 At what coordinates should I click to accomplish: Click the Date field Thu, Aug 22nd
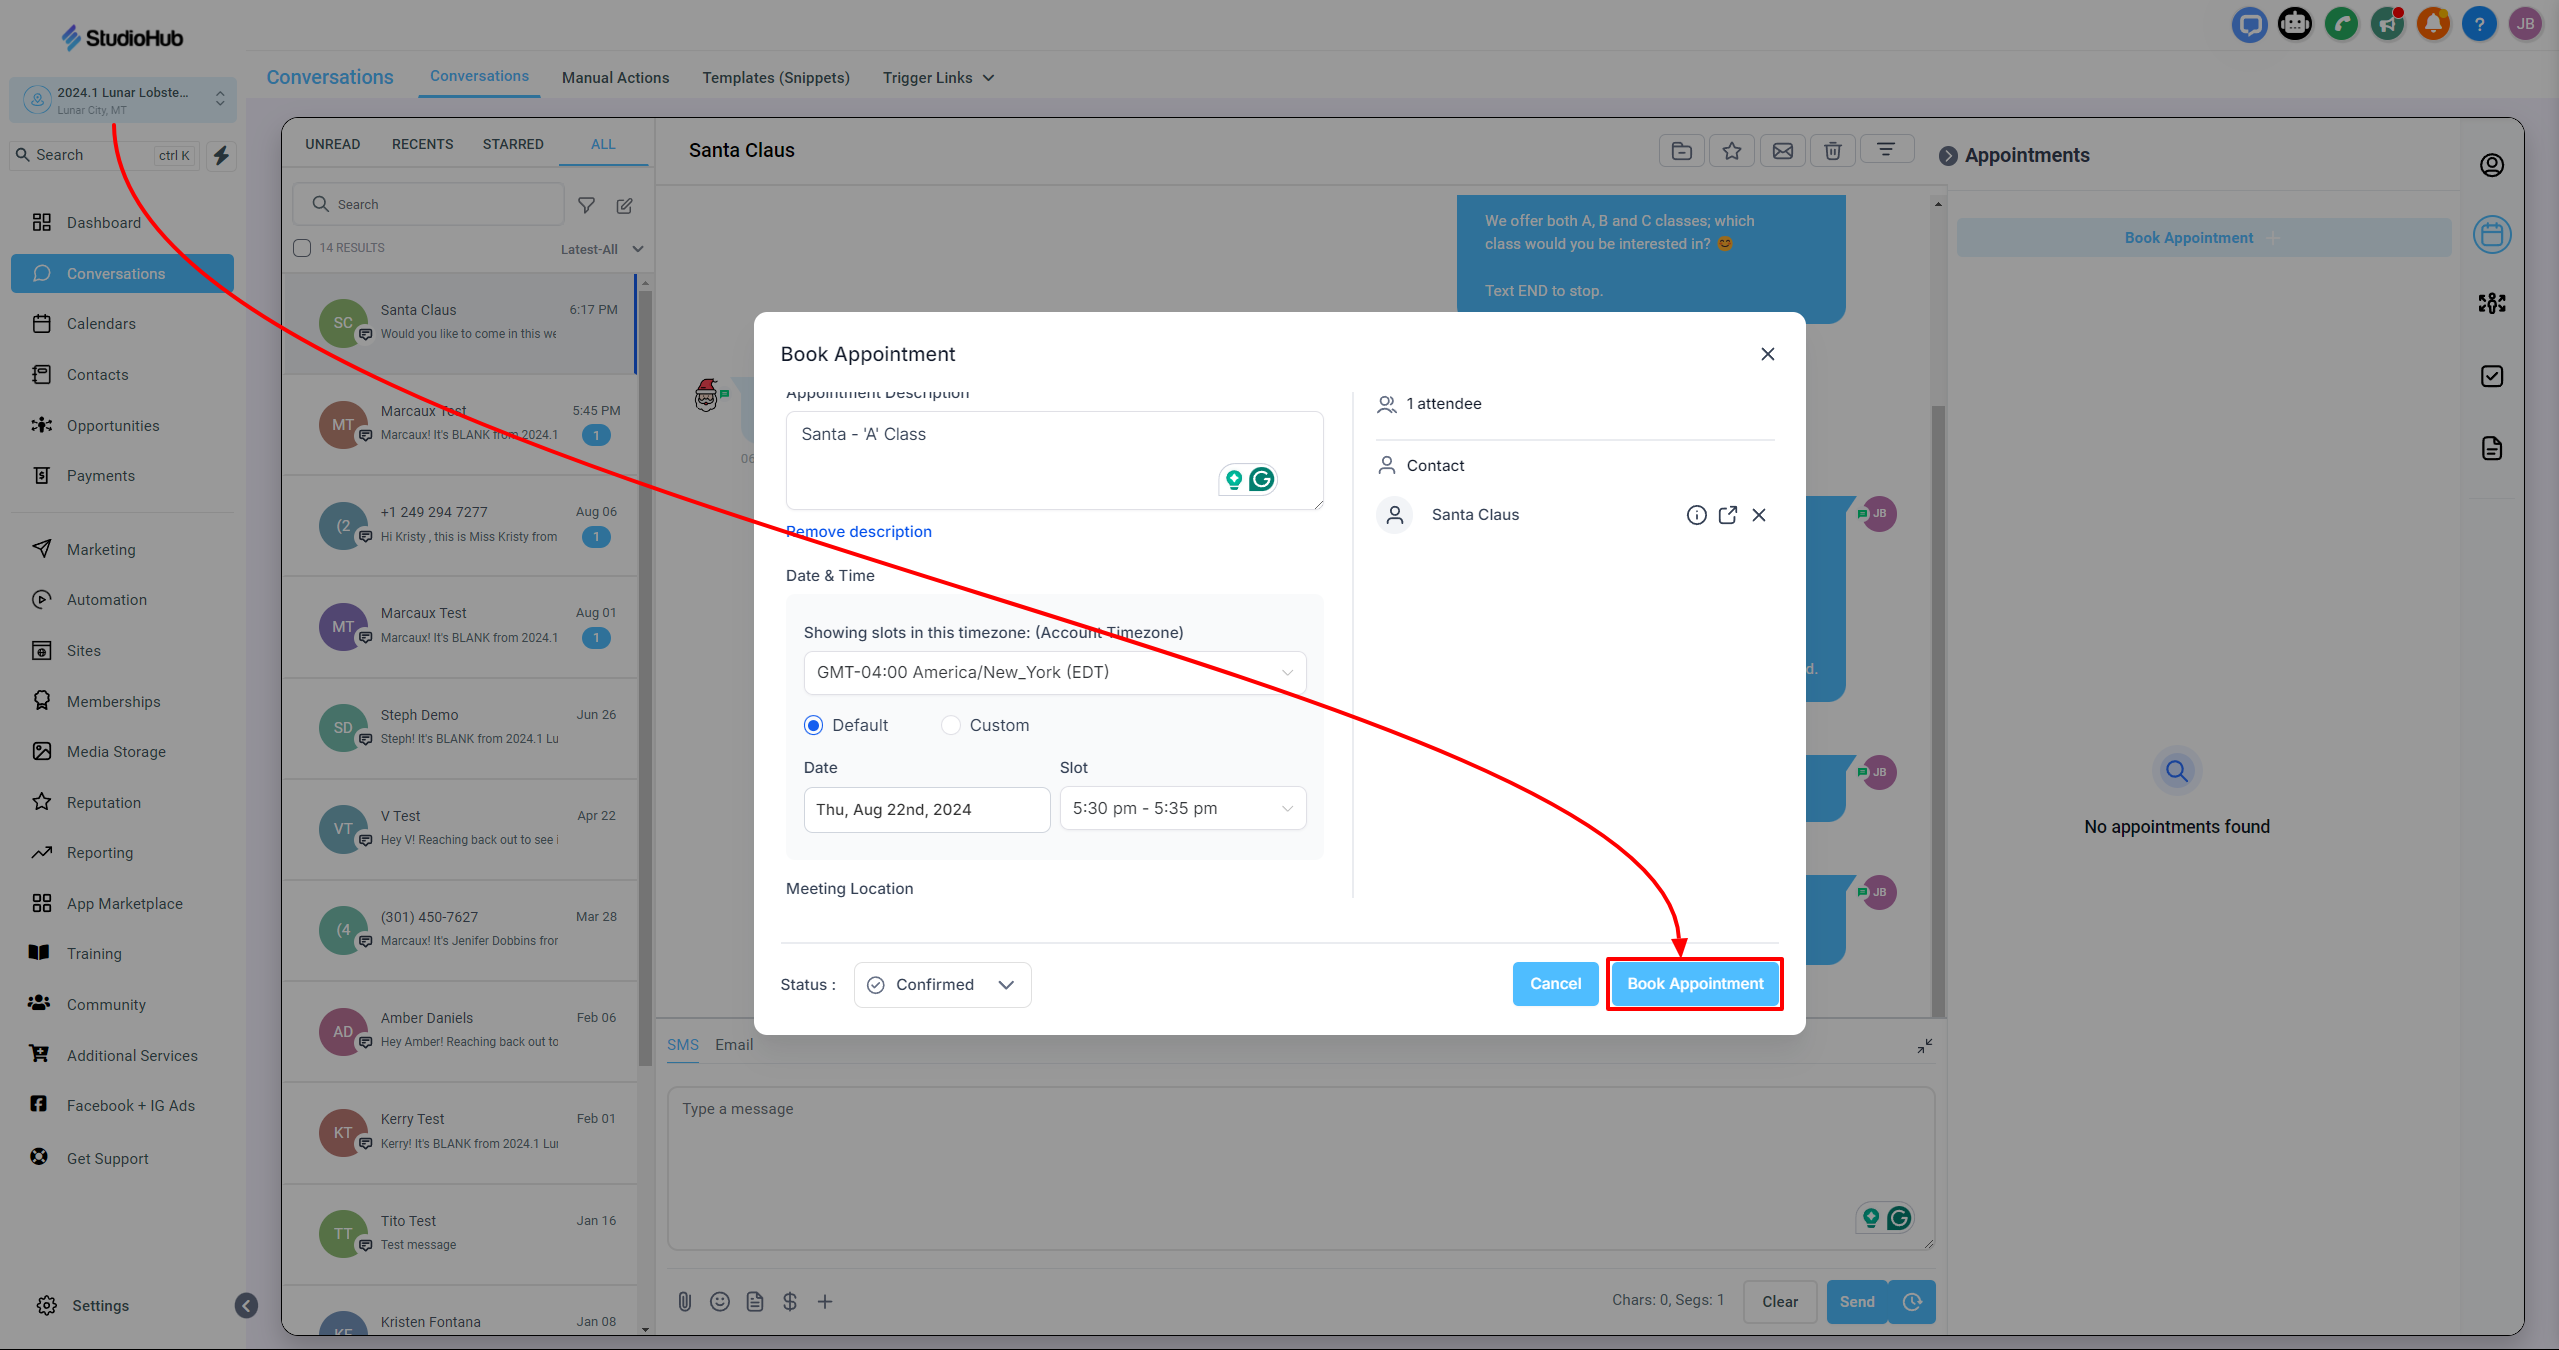click(926, 809)
